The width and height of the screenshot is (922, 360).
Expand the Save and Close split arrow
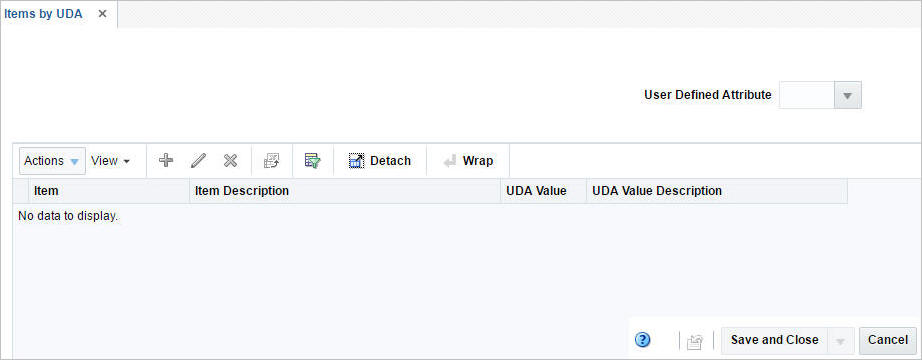(x=841, y=341)
